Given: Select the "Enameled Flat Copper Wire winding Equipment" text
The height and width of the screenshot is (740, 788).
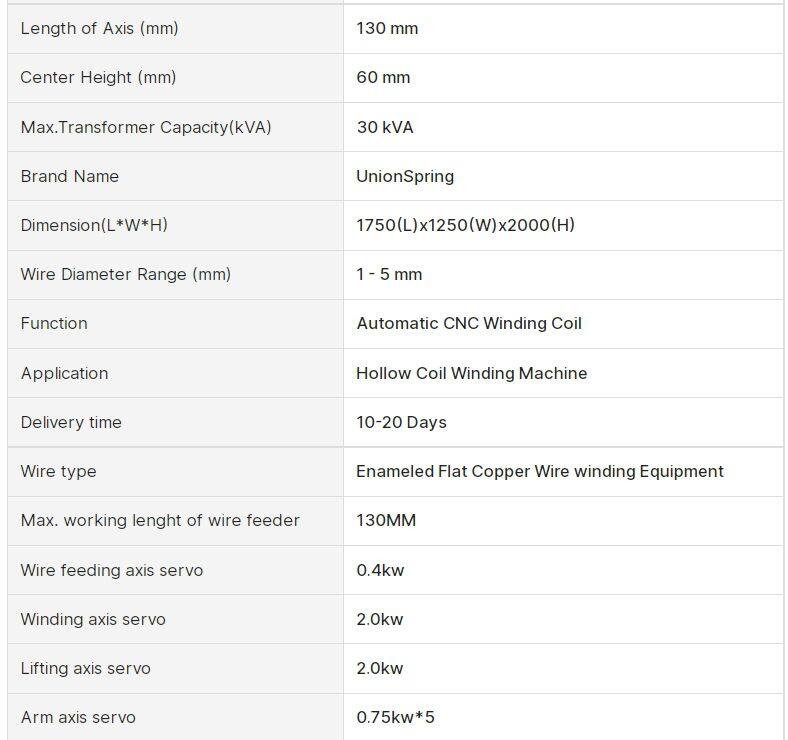Looking at the screenshot, I should click(540, 471).
